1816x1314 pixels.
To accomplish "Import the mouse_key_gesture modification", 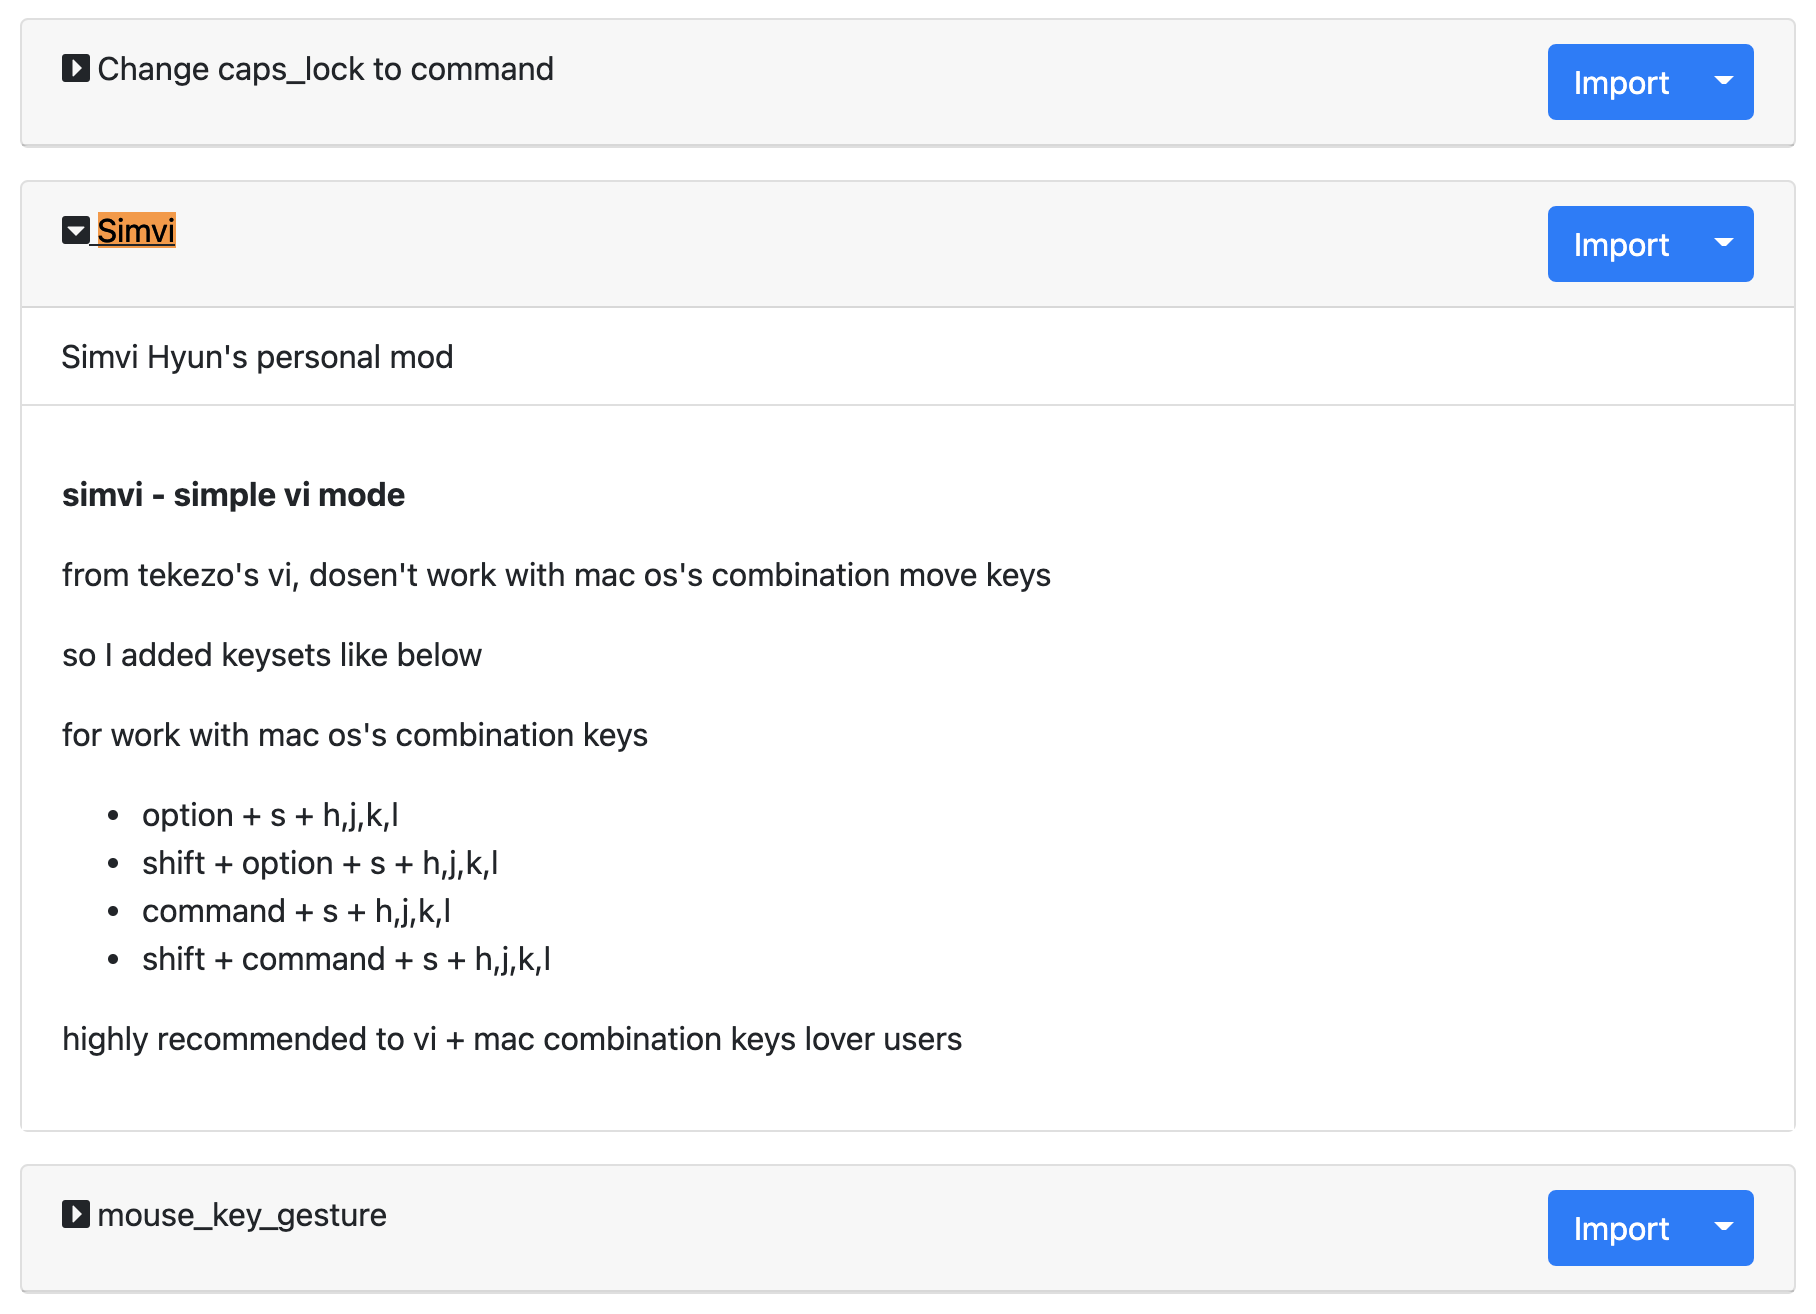I will tap(1620, 1228).
